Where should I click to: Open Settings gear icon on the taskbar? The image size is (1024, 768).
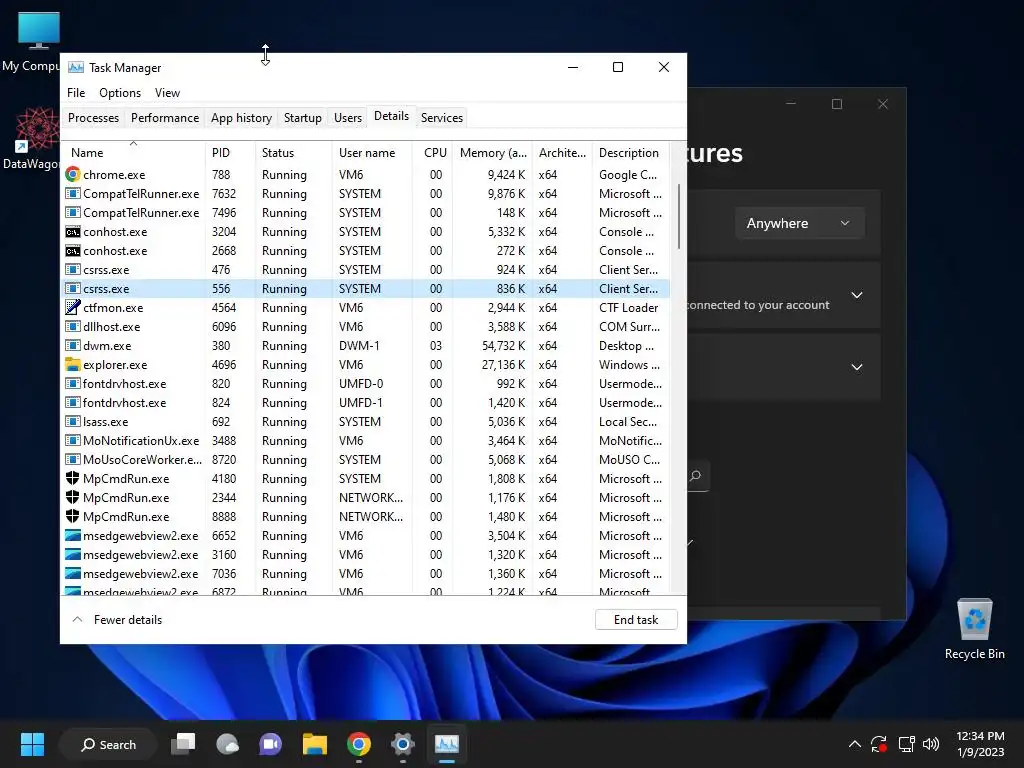(x=403, y=744)
